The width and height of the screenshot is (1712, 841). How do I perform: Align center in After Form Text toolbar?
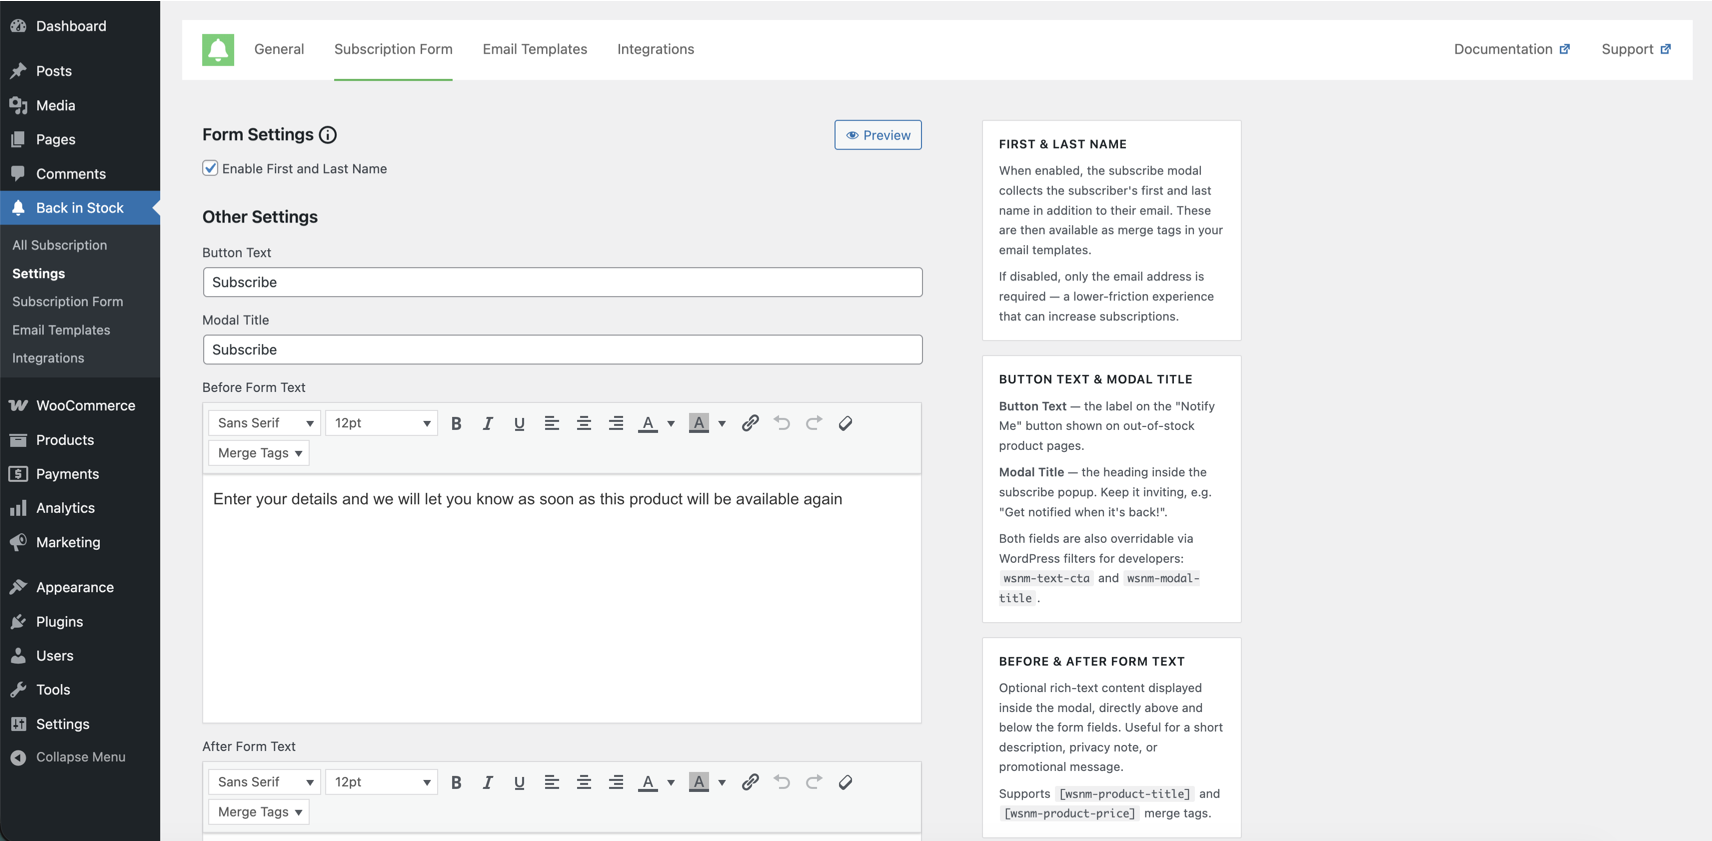(x=584, y=782)
